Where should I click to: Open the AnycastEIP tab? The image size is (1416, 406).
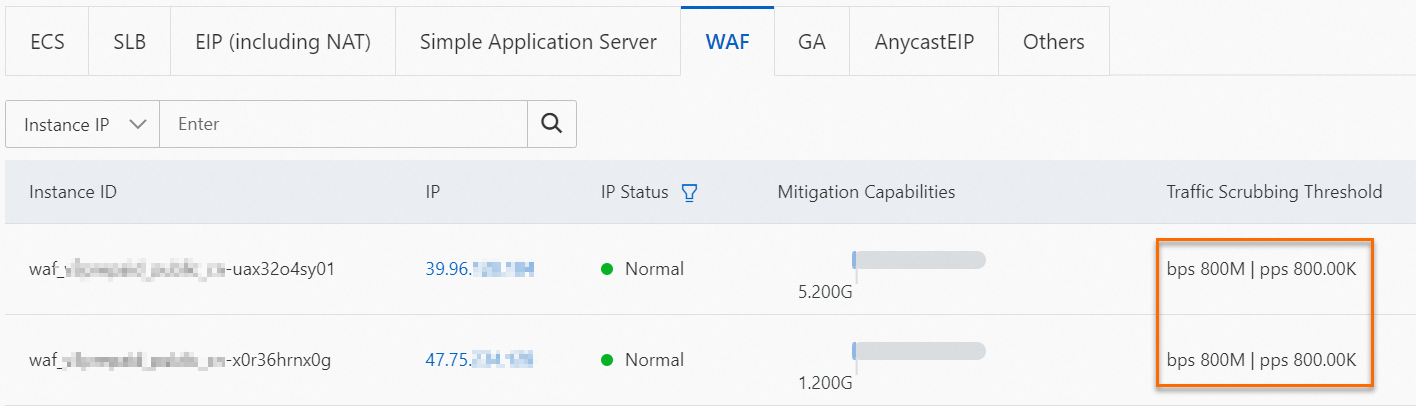point(924,42)
